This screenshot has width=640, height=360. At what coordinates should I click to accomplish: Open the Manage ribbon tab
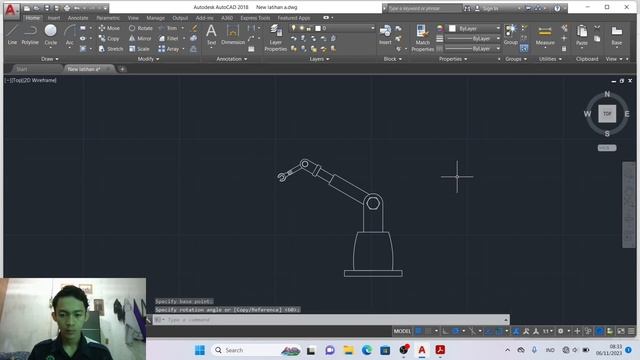pyautogui.click(x=156, y=18)
